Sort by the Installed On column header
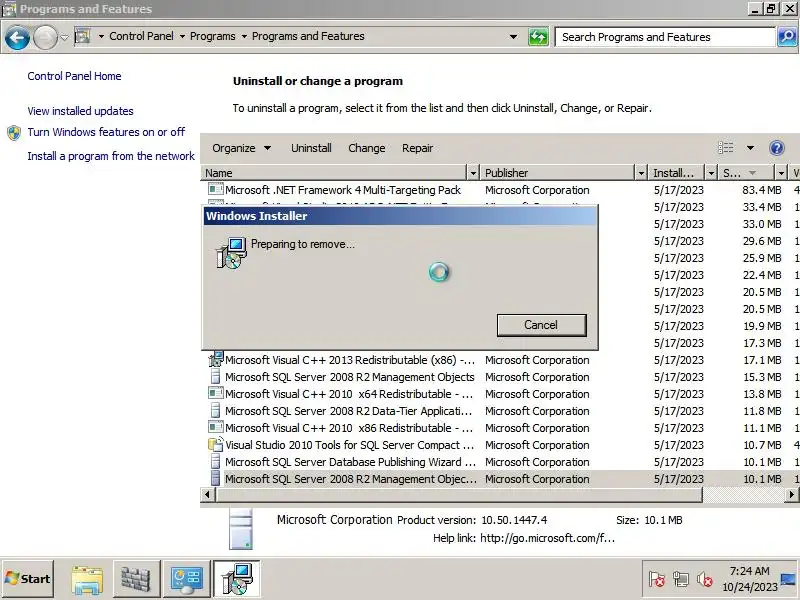This screenshot has height=600, width=800. pos(677,173)
